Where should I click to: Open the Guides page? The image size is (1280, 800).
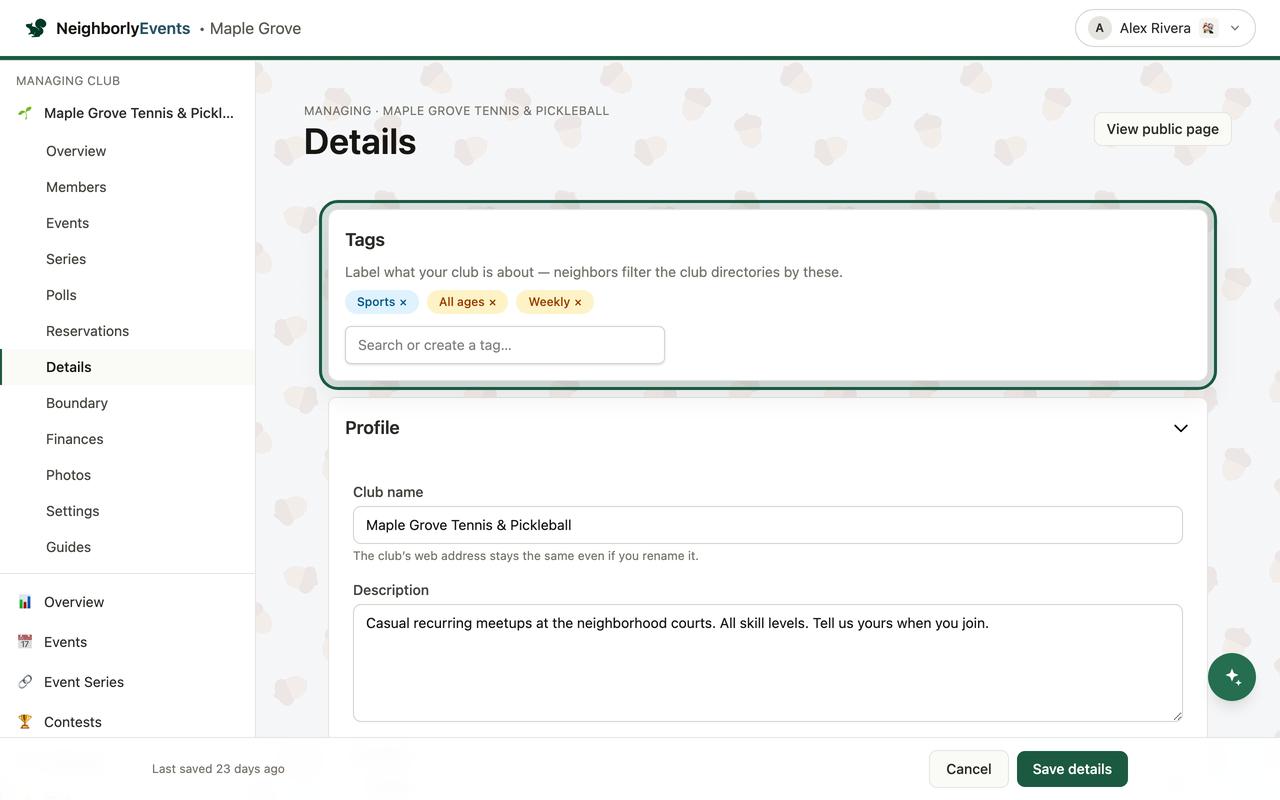point(68,547)
